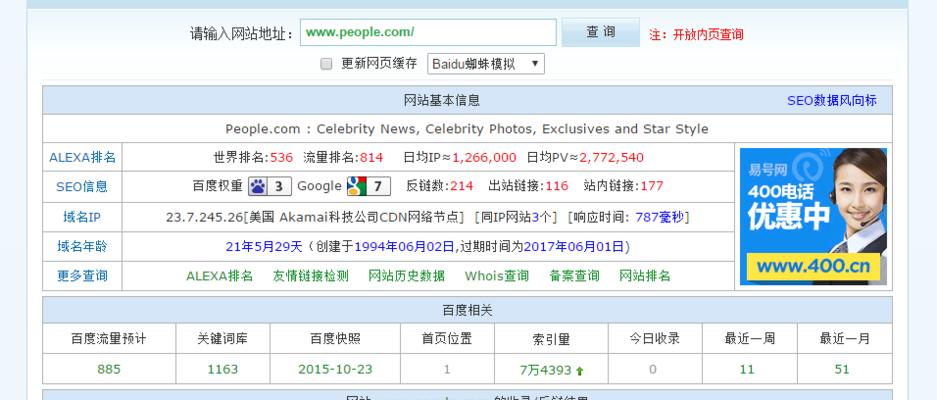Click keyword library value 1163
This screenshot has height=400, width=937.
tap(222, 370)
